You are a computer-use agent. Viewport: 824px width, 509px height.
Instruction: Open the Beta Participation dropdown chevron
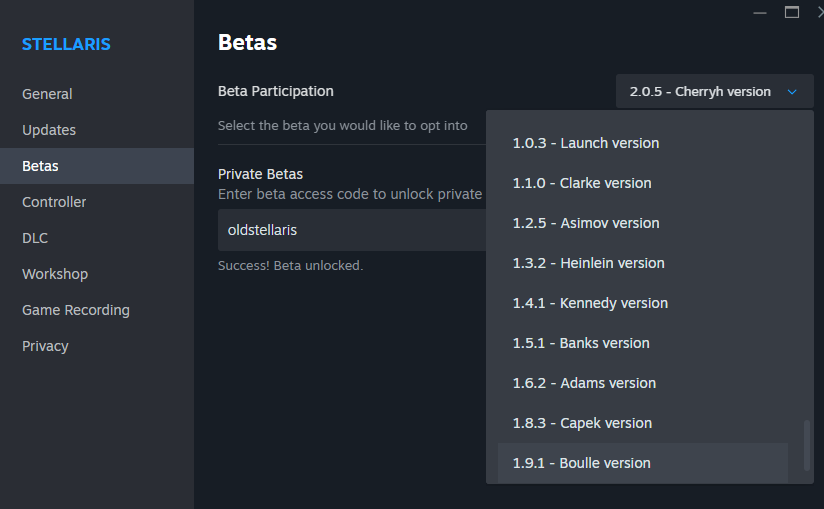792,92
